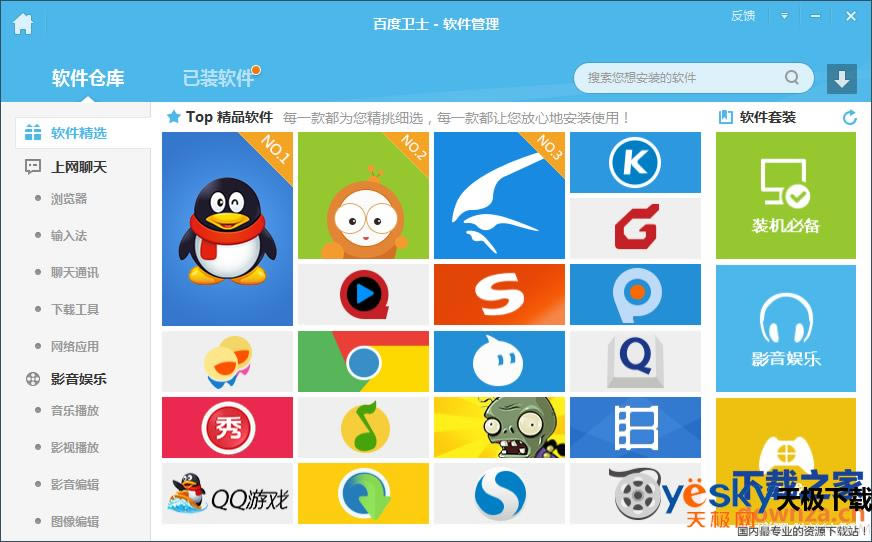Open the download manager arrow icon

coord(841,78)
